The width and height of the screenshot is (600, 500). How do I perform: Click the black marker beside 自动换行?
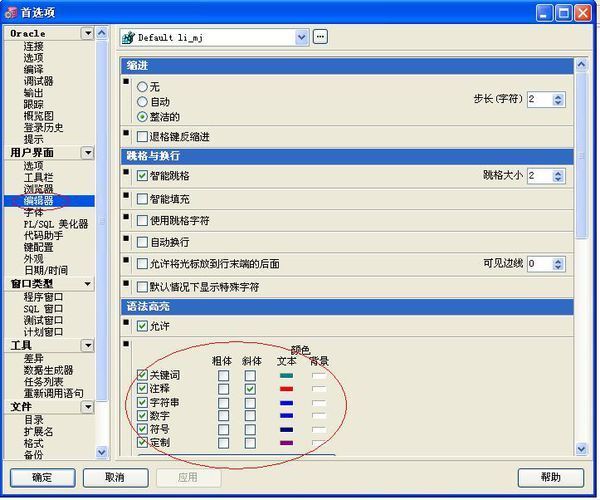[x=127, y=238]
